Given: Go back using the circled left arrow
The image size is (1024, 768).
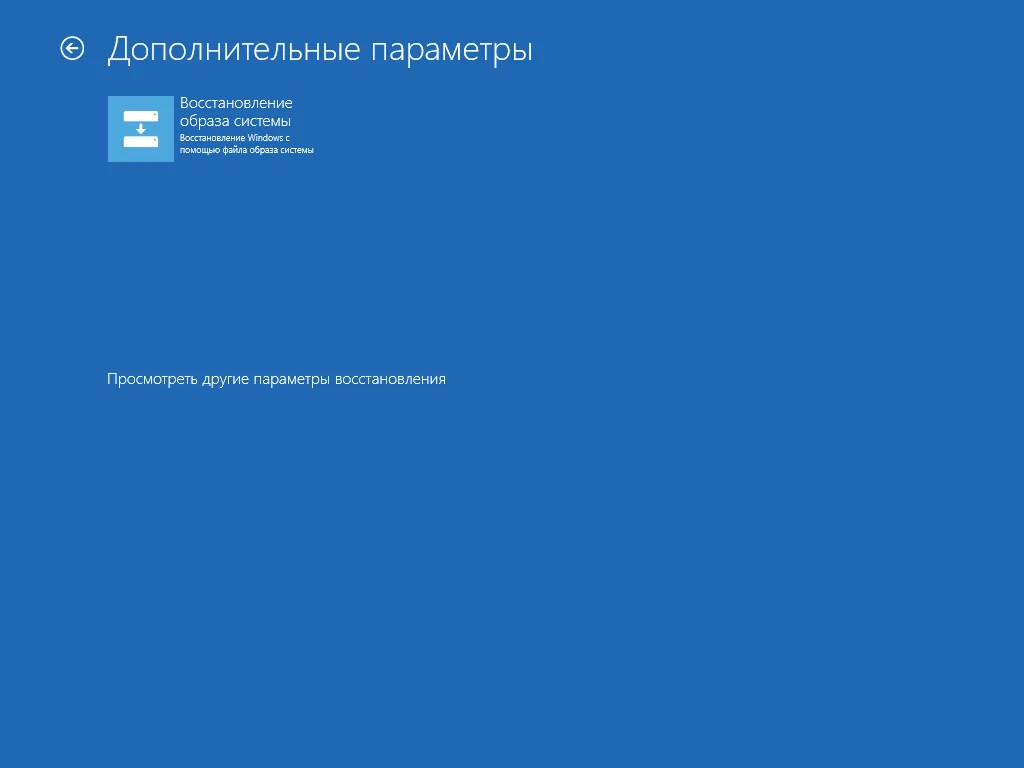Looking at the screenshot, I should click(x=72, y=49).
